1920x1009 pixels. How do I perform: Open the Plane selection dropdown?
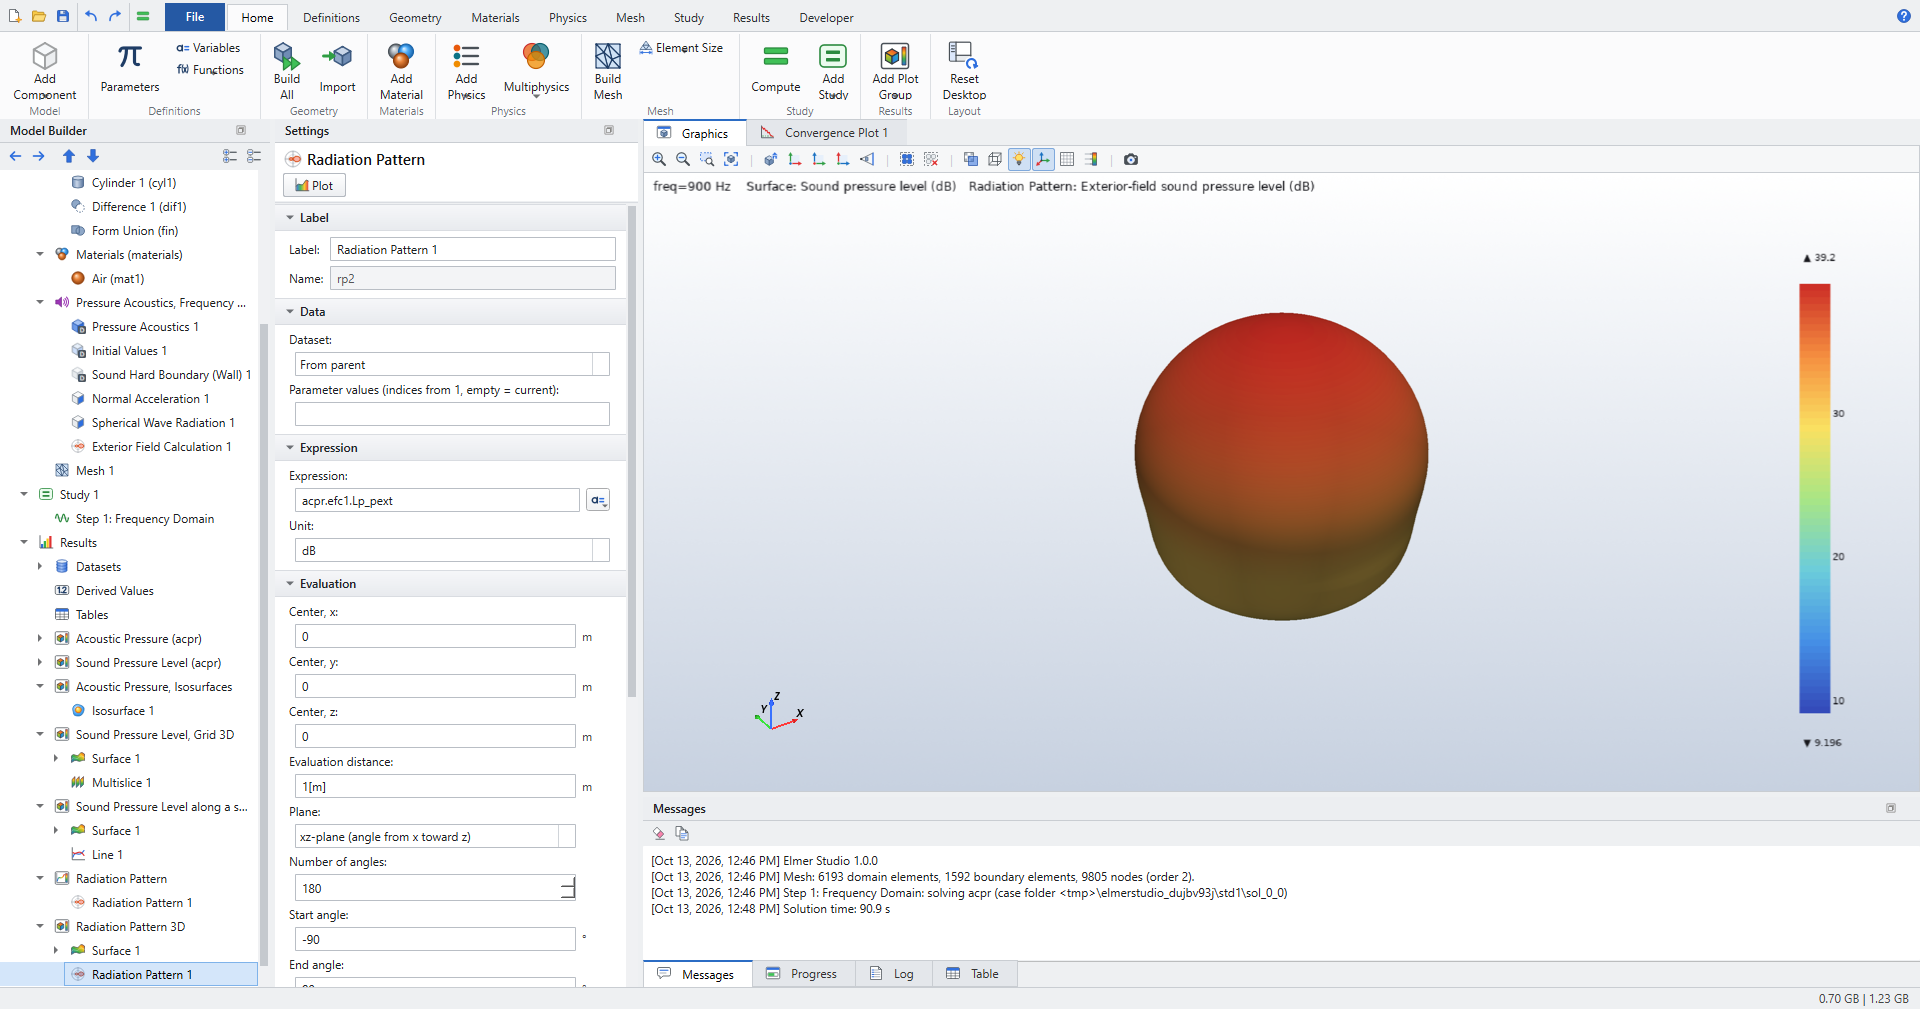pos(567,837)
